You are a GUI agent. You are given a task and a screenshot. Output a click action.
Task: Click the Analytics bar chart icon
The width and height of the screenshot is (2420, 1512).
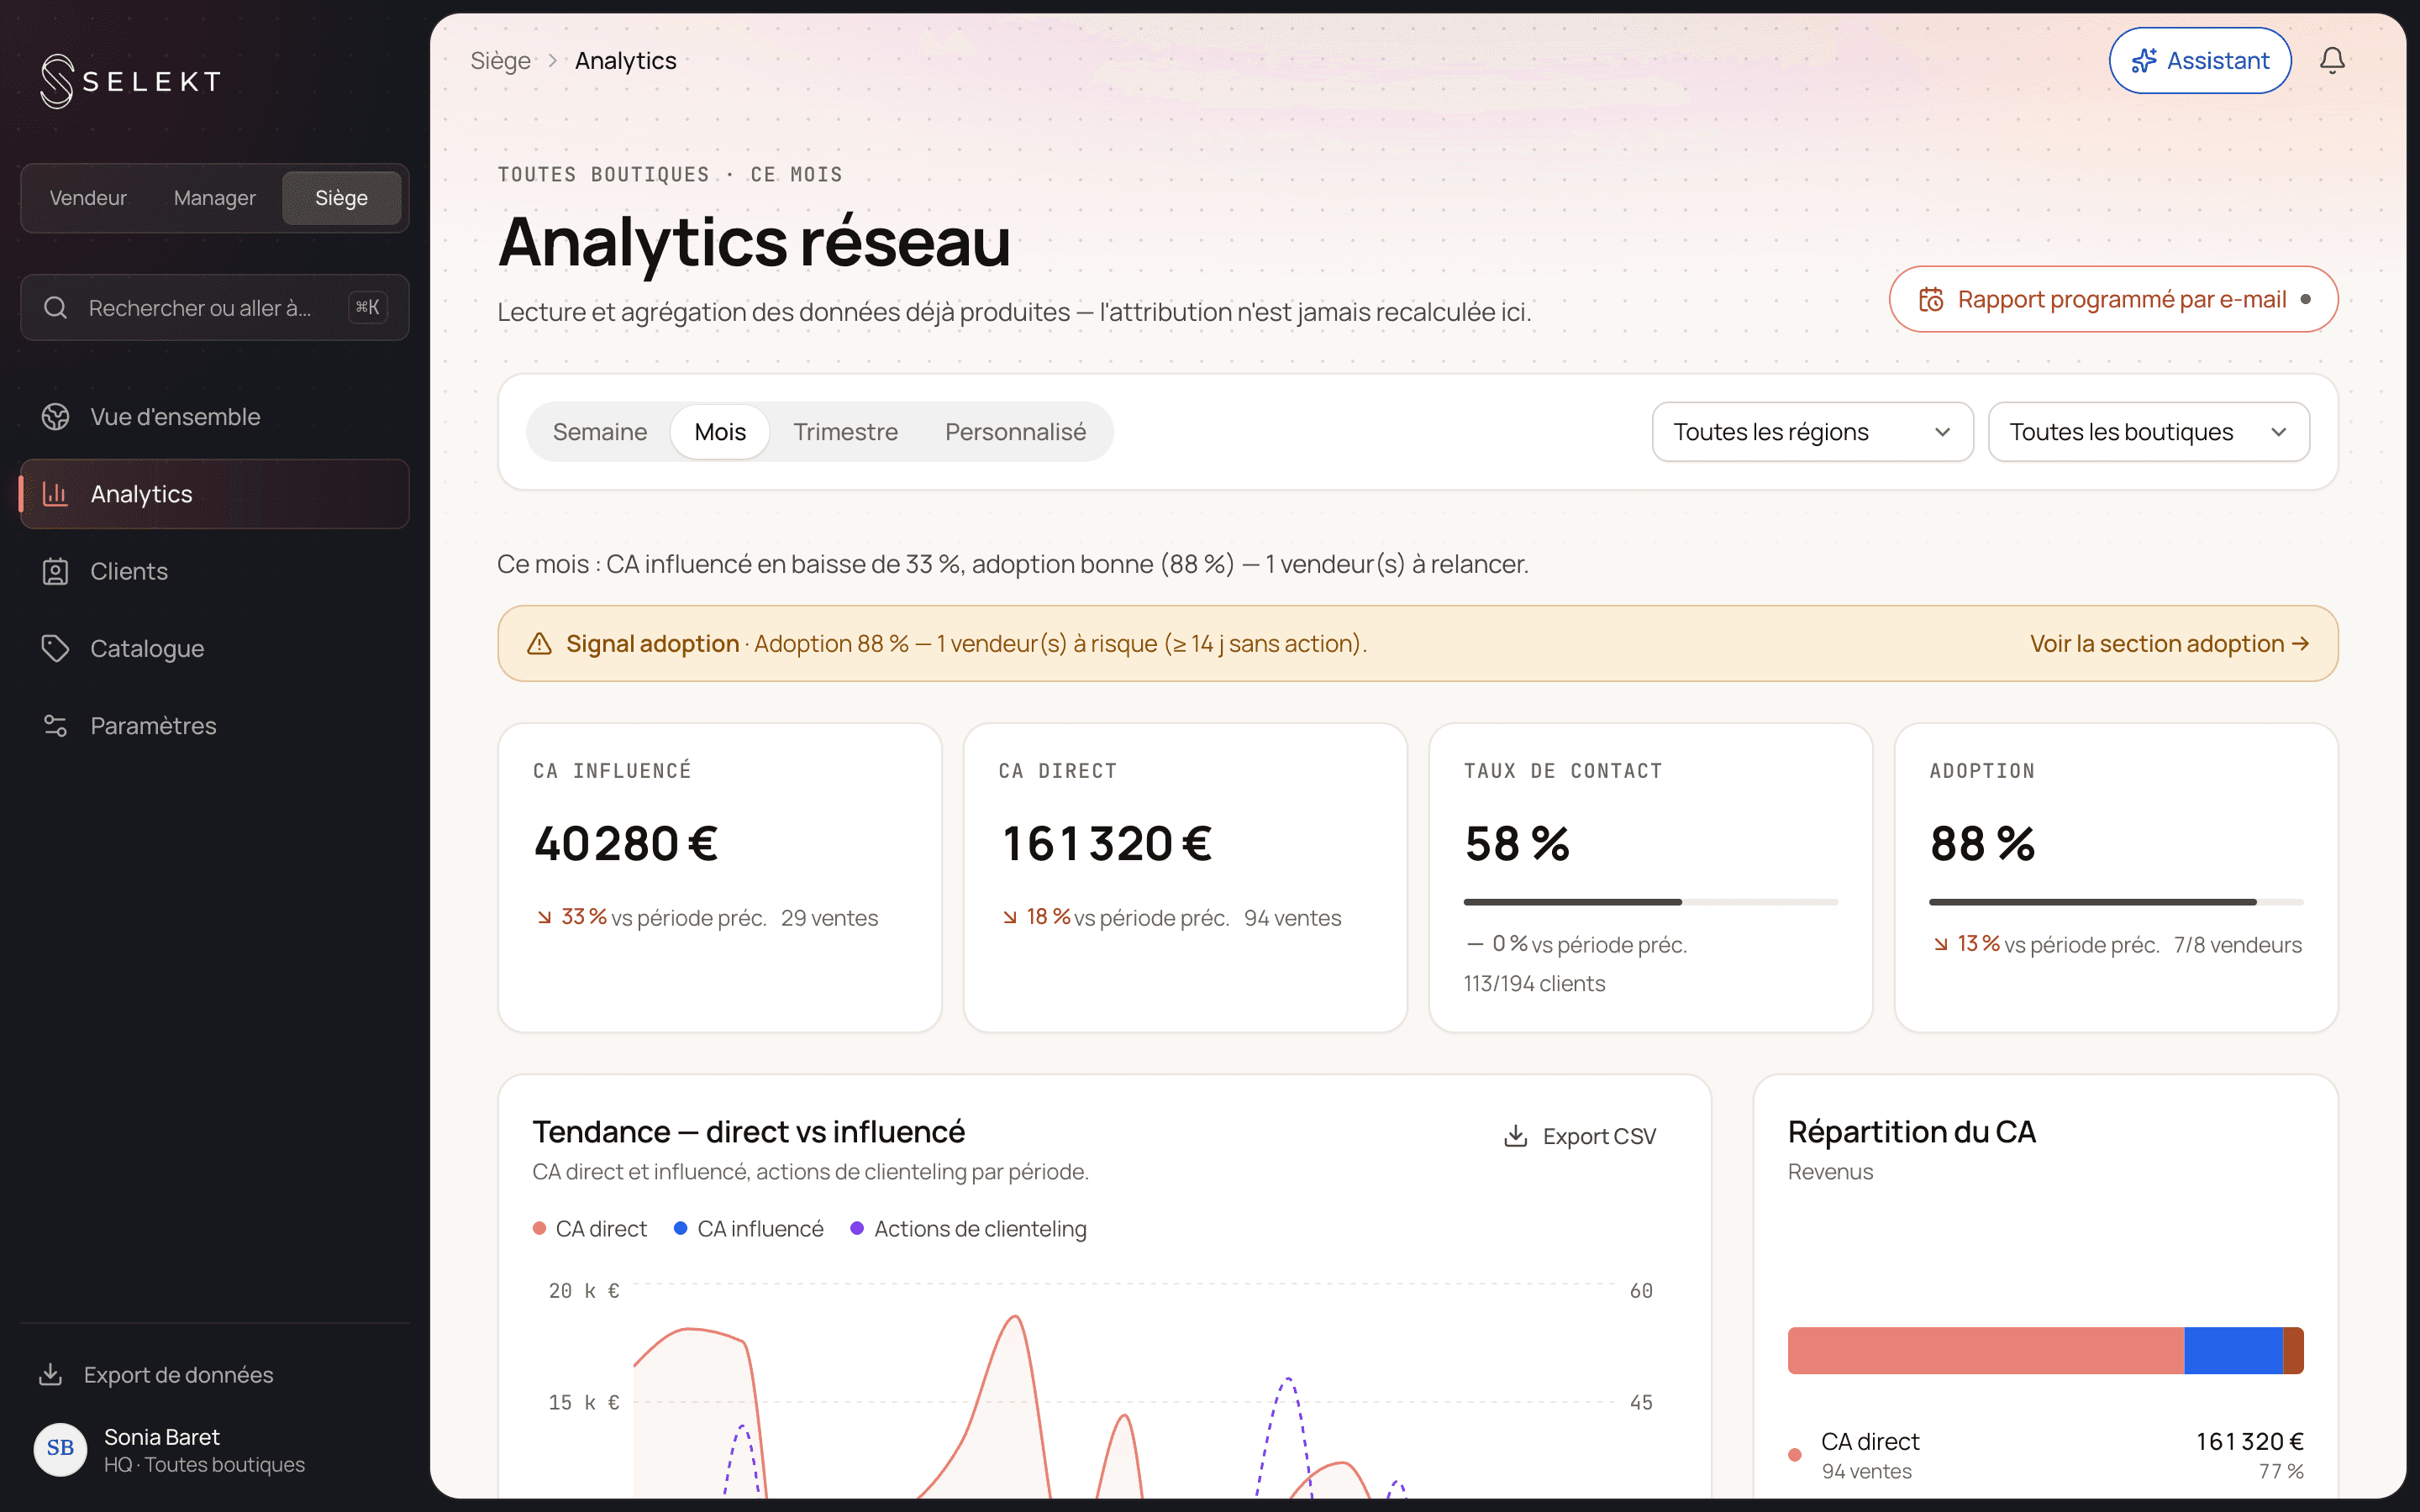(x=56, y=494)
